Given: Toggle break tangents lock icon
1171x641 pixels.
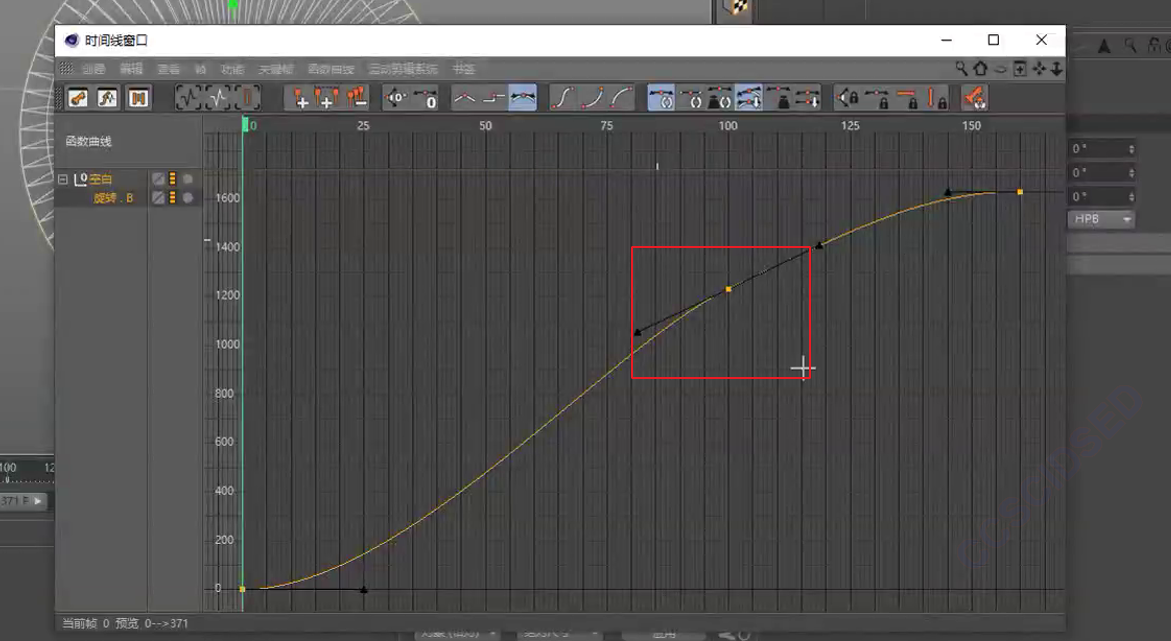Looking at the screenshot, I should click(847, 98).
